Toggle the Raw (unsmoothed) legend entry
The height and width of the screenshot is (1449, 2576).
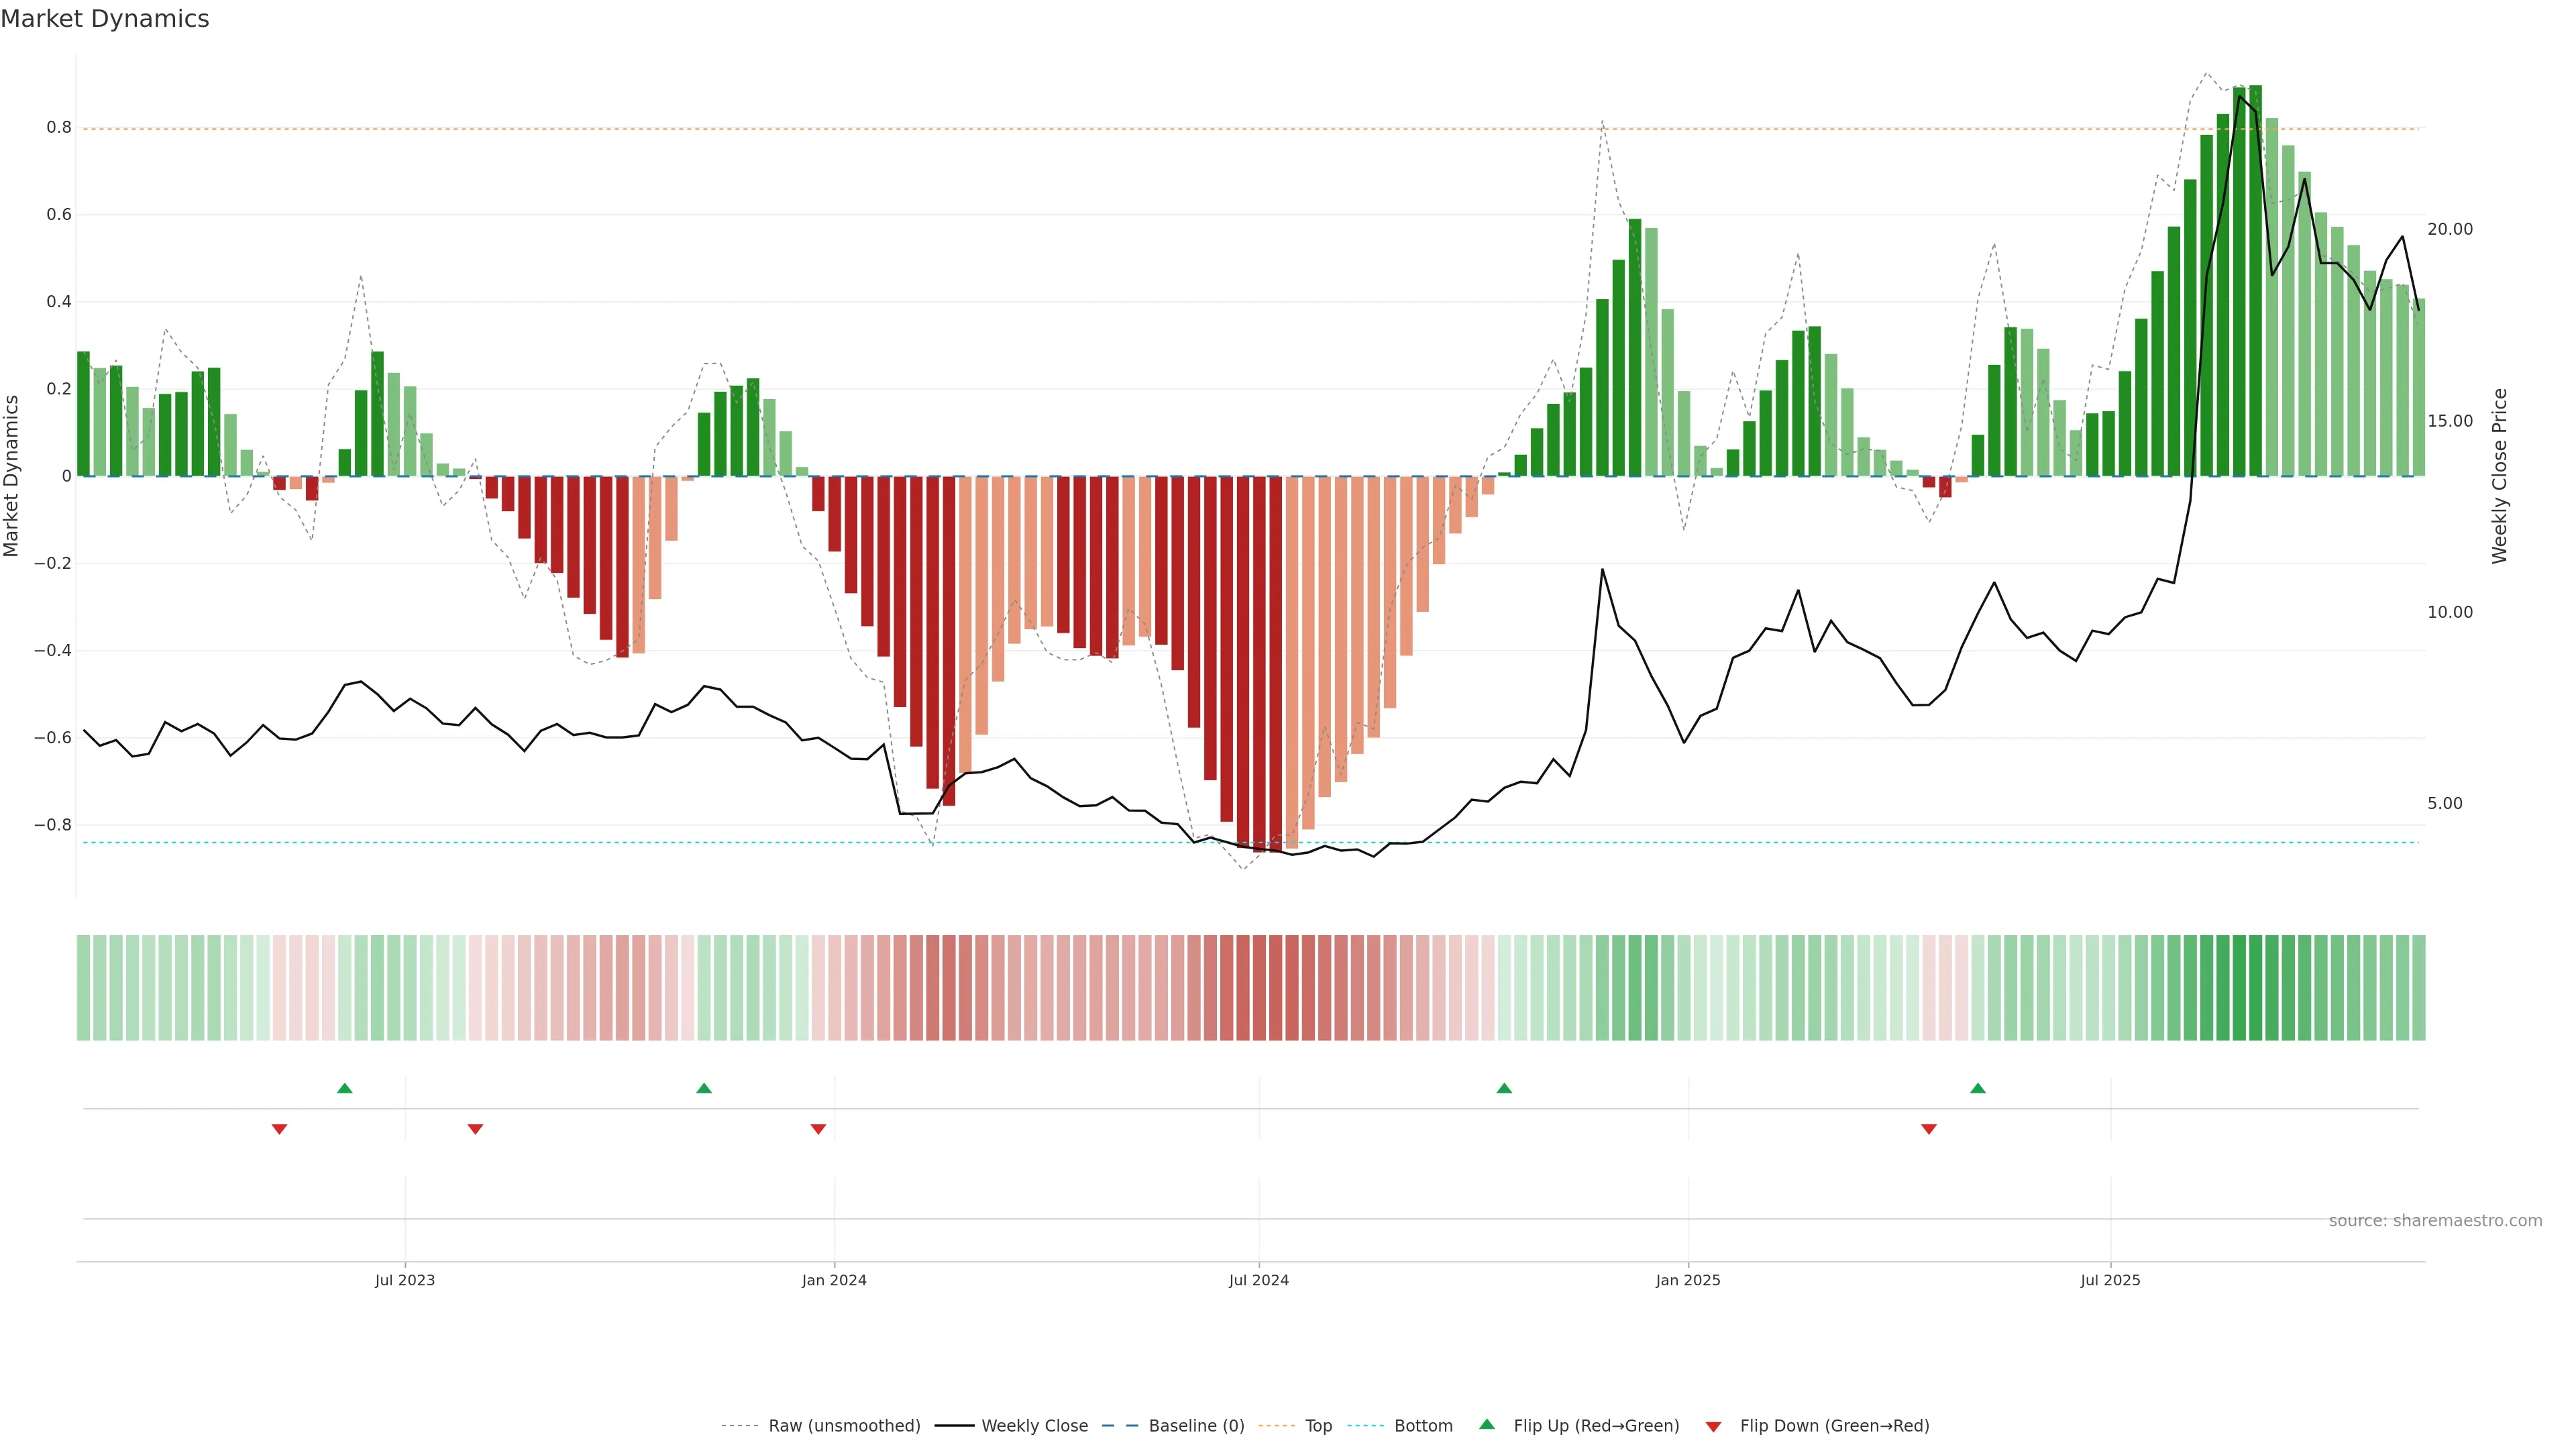843,1426
